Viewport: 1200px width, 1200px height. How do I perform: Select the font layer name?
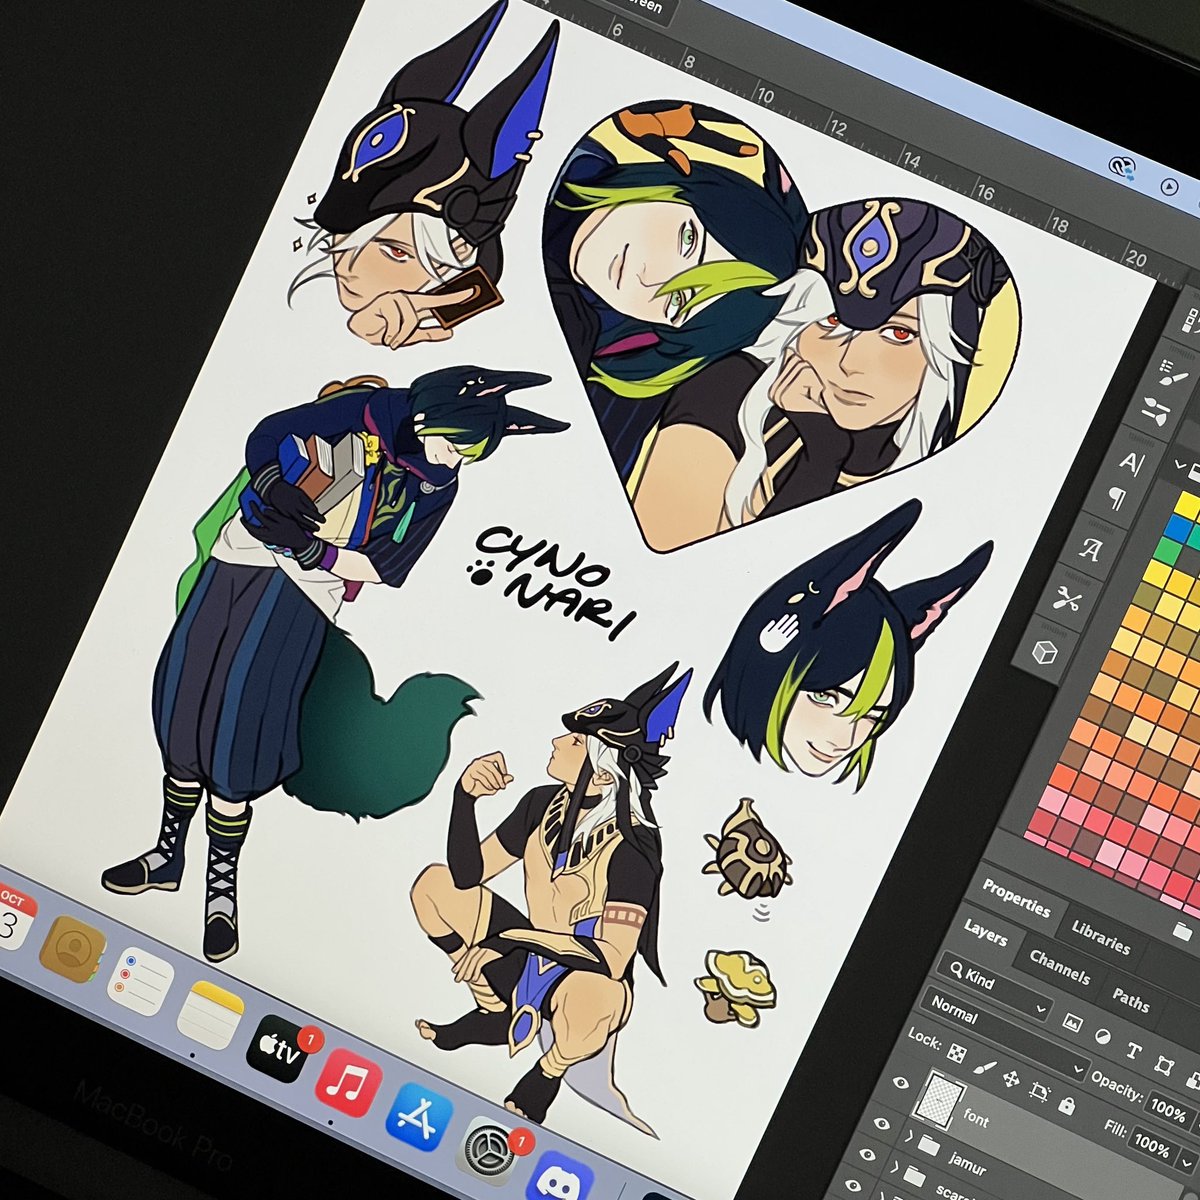(976, 1118)
